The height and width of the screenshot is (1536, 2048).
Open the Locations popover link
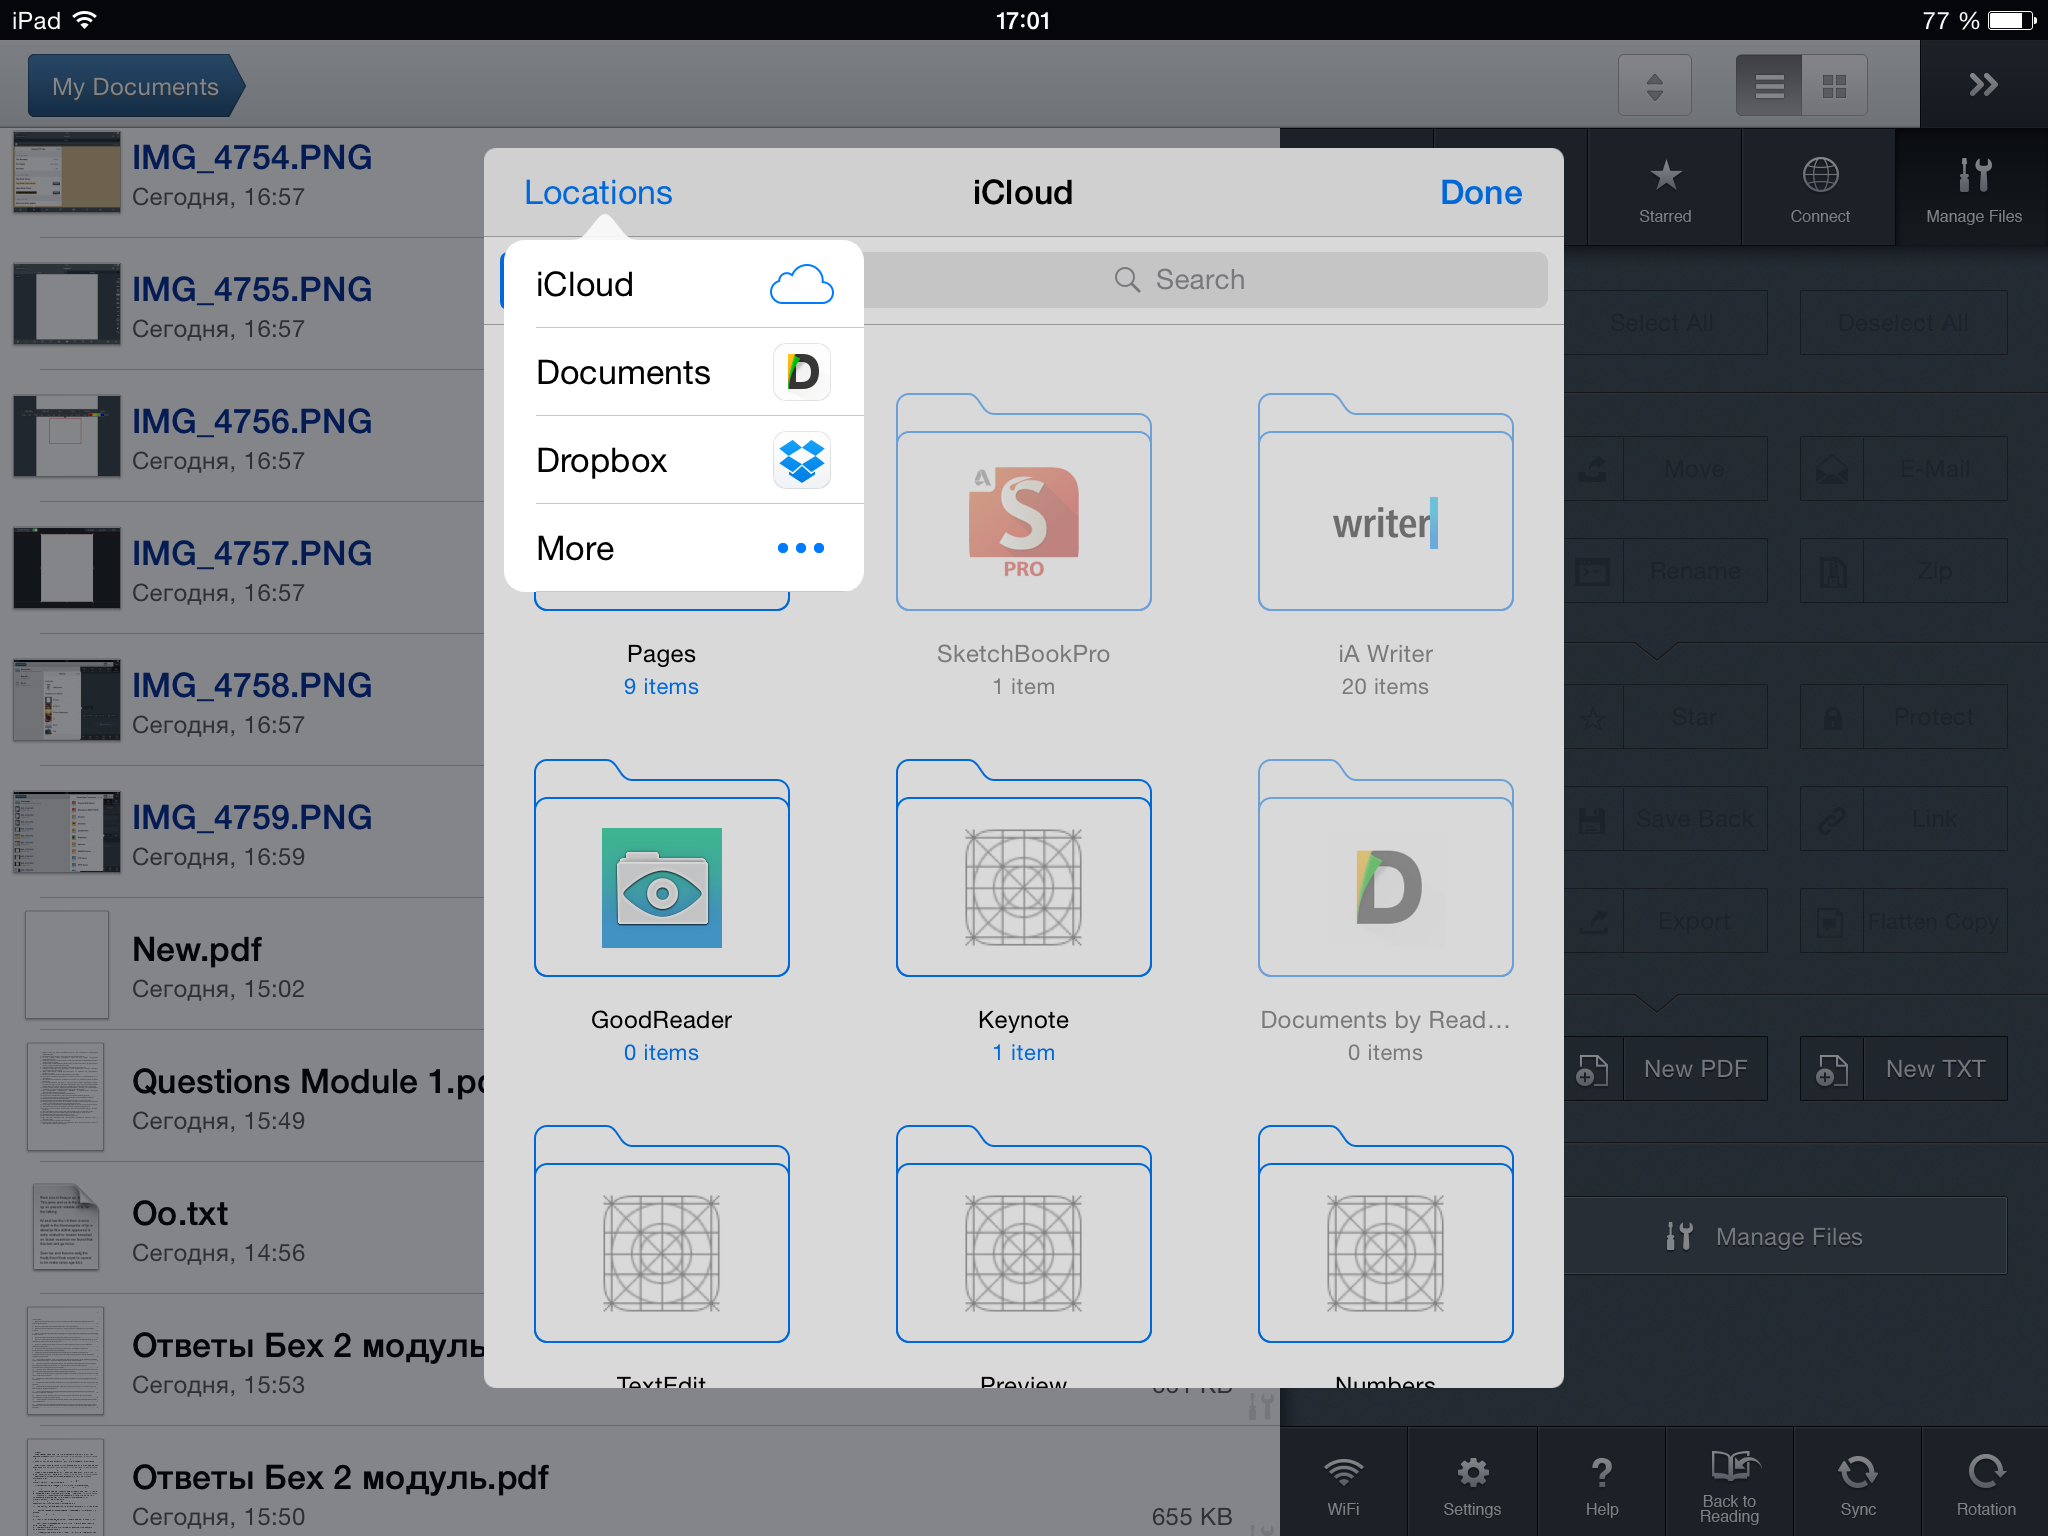[x=598, y=192]
